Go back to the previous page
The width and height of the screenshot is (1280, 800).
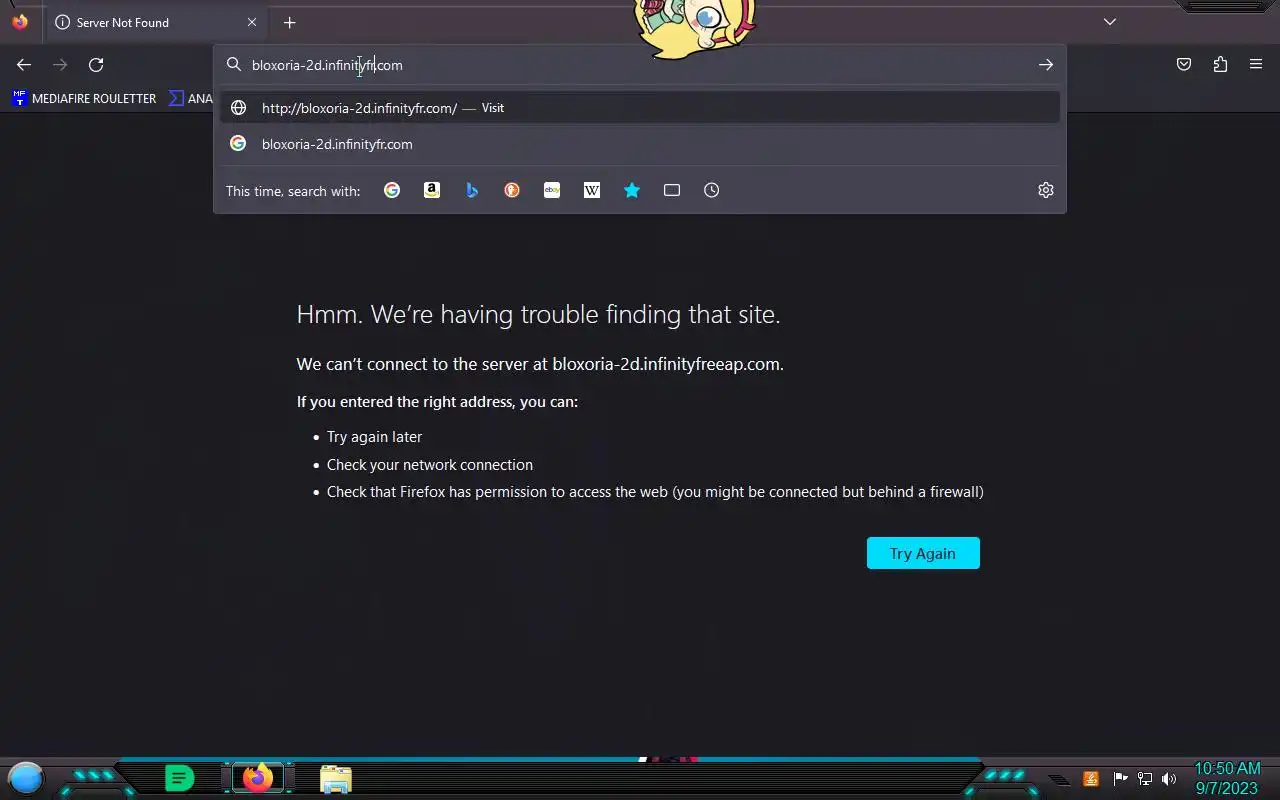coord(24,65)
